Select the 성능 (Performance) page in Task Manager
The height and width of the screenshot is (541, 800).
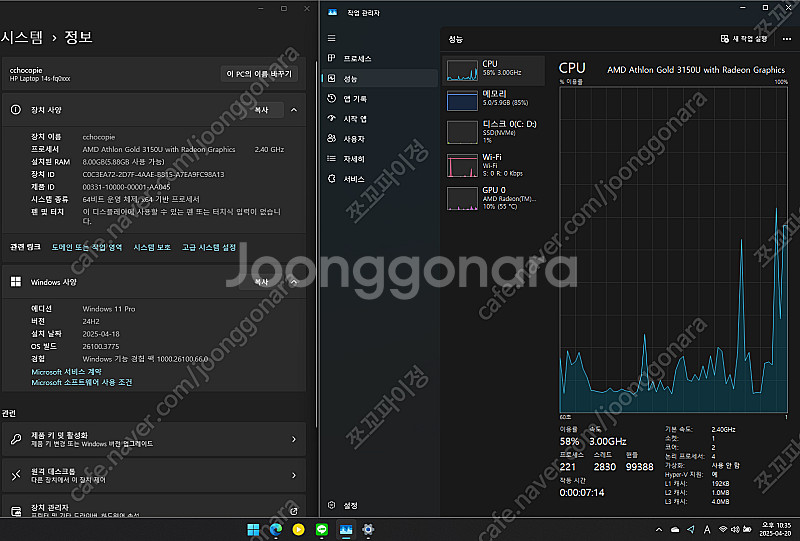380,79
